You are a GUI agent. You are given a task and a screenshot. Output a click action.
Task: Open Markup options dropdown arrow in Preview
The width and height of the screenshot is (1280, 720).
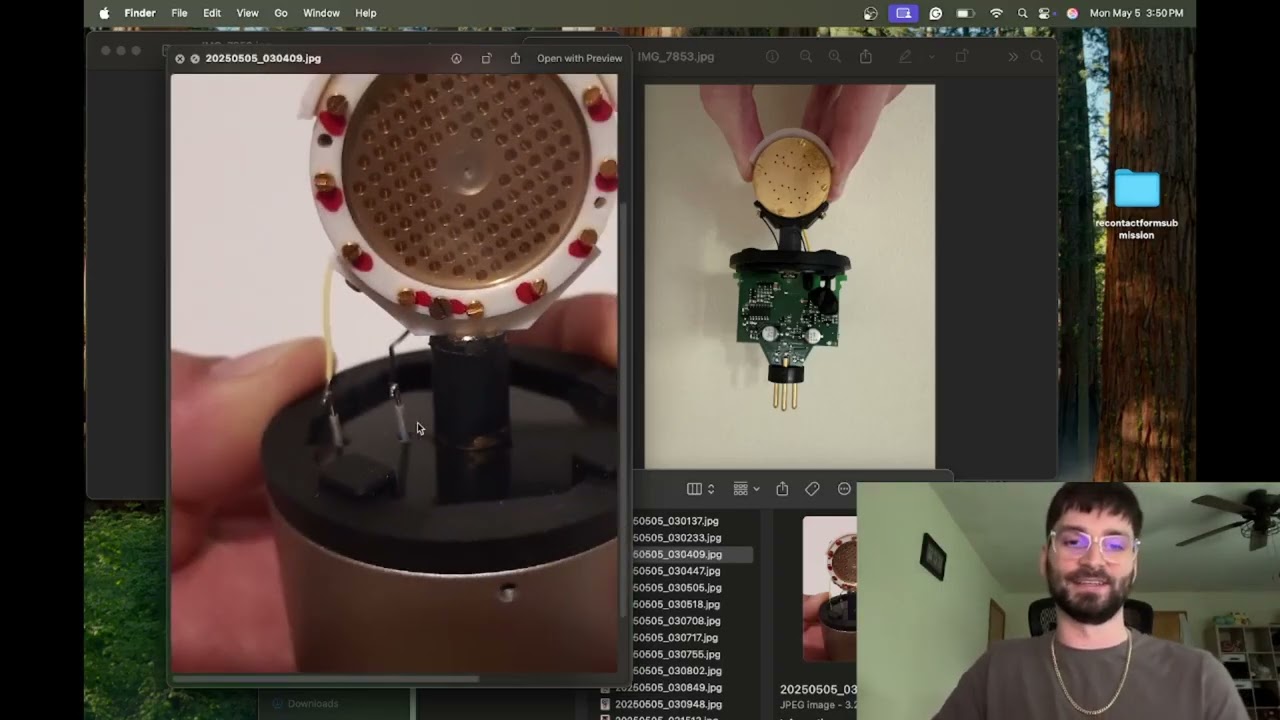coord(931,57)
